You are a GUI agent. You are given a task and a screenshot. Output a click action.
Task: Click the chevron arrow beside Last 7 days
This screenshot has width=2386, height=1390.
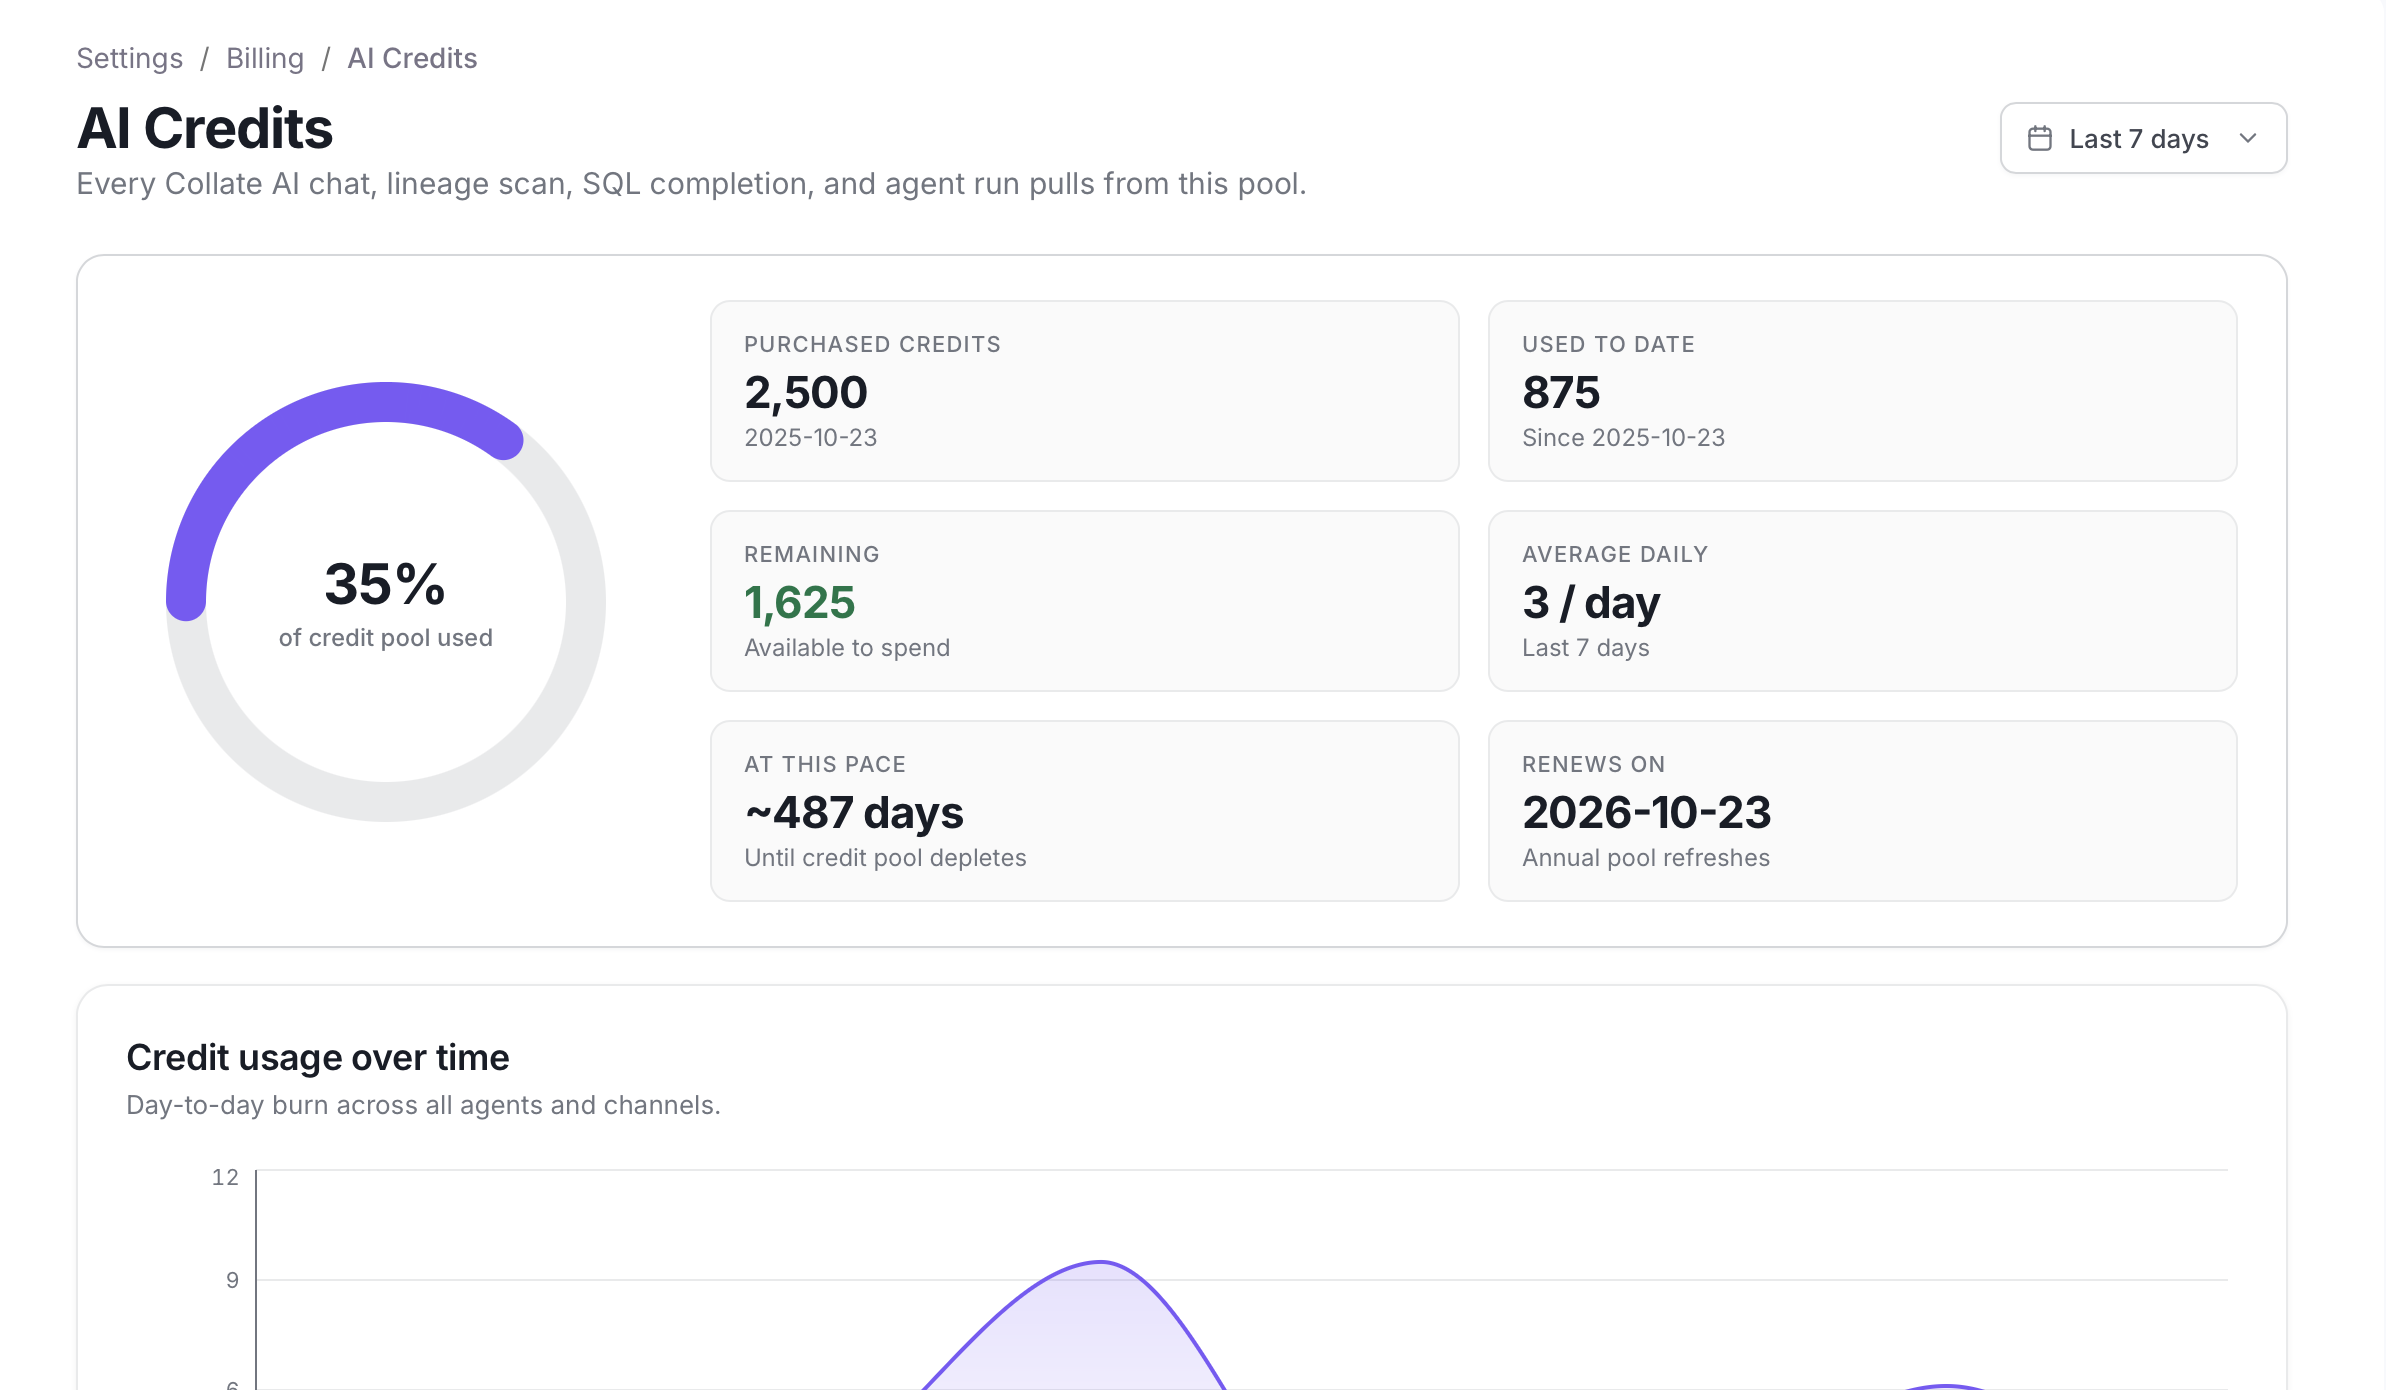coord(2248,138)
